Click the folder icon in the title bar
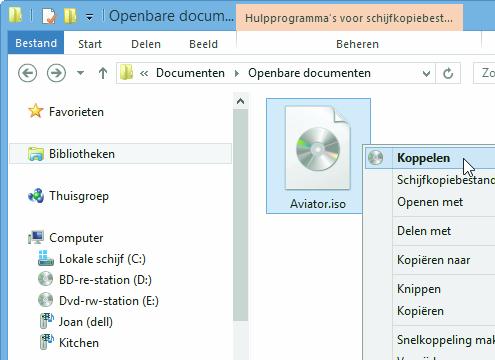Image resolution: width=495 pixels, height=360 pixels. pyautogui.click(x=15, y=15)
